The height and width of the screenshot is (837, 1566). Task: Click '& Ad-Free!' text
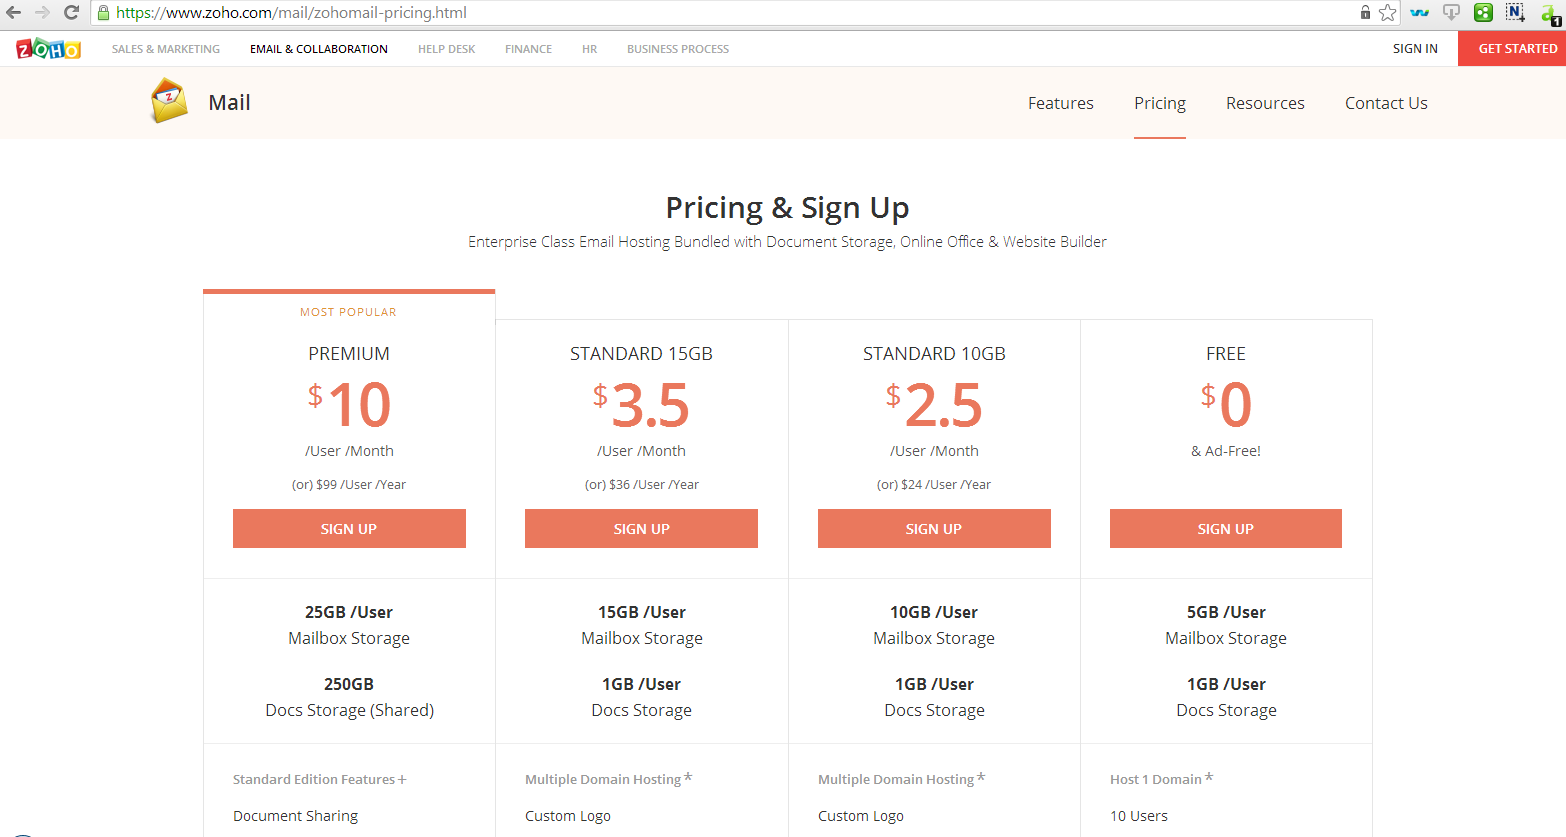click(x=1226, y=451)
